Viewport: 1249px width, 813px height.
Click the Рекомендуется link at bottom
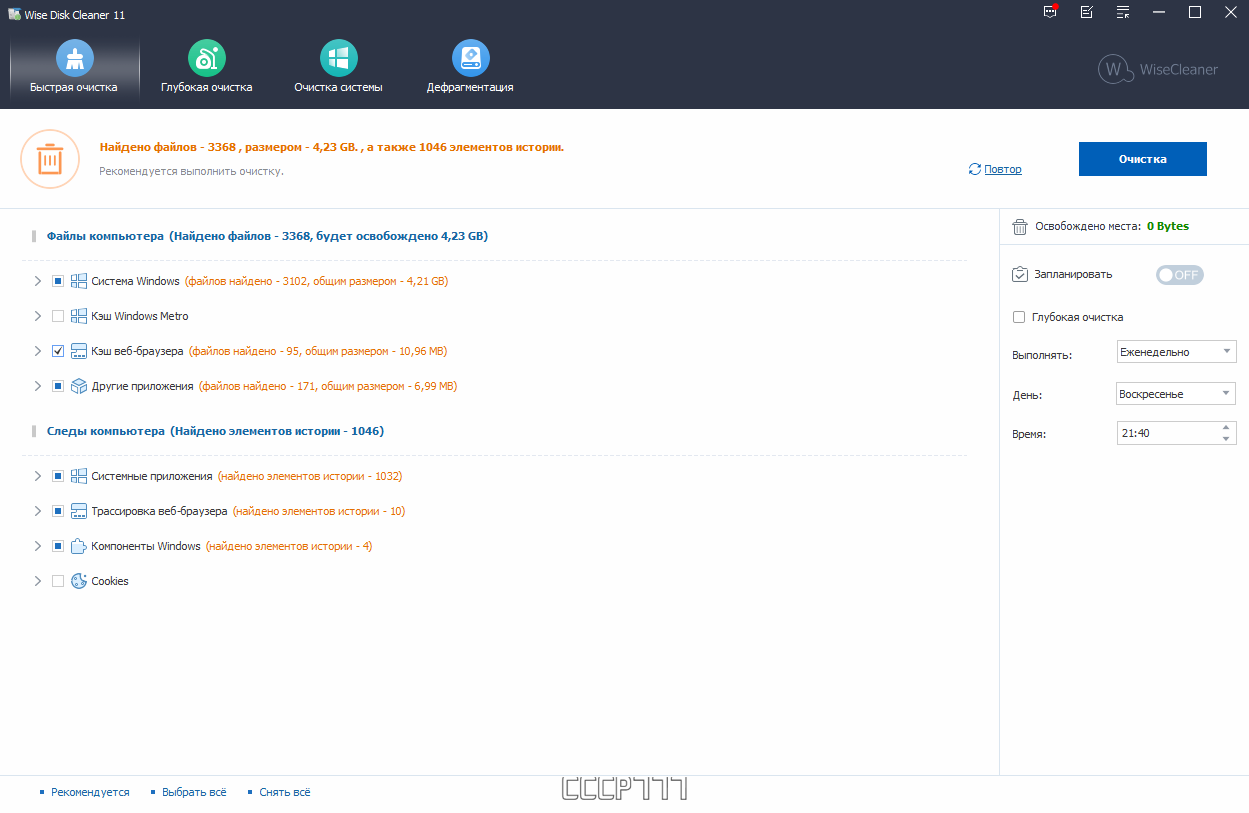click(90, 792)
